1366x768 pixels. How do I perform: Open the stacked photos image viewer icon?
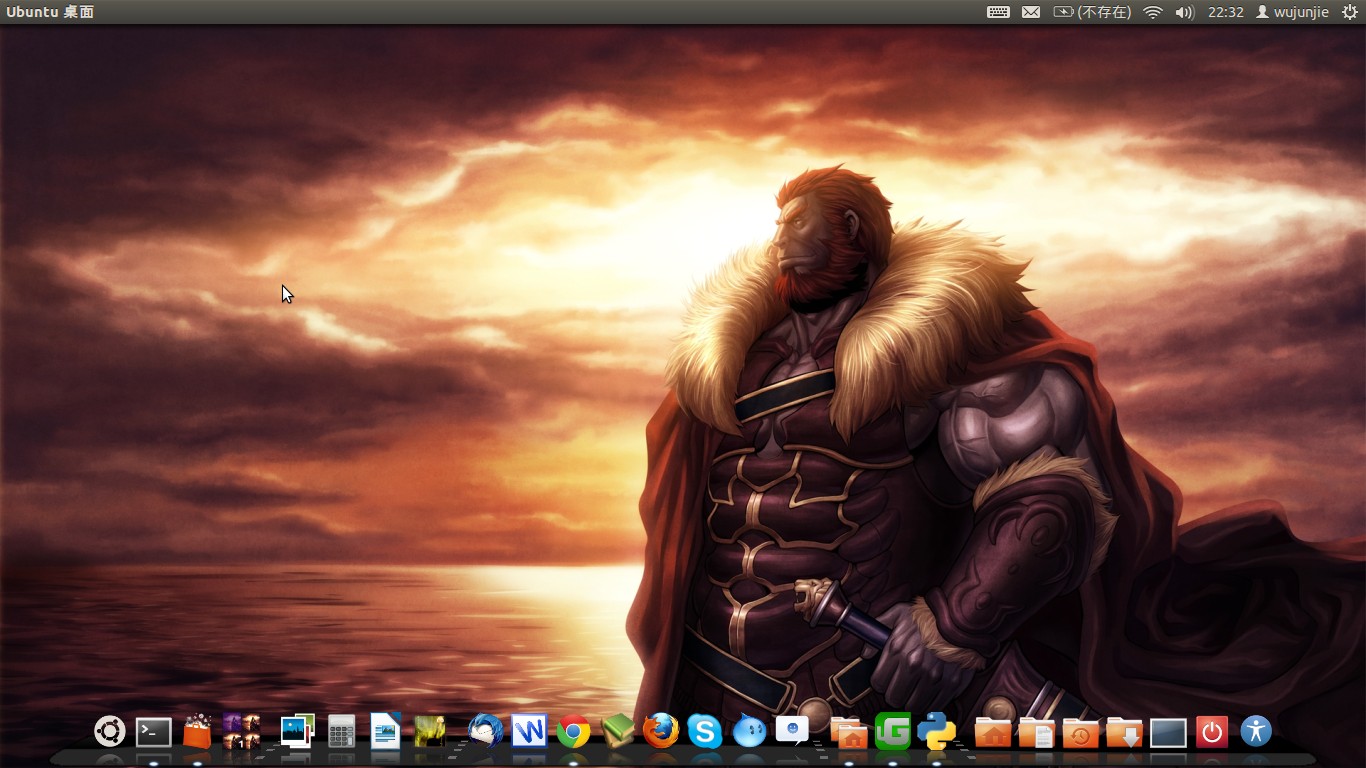[297, 732]
